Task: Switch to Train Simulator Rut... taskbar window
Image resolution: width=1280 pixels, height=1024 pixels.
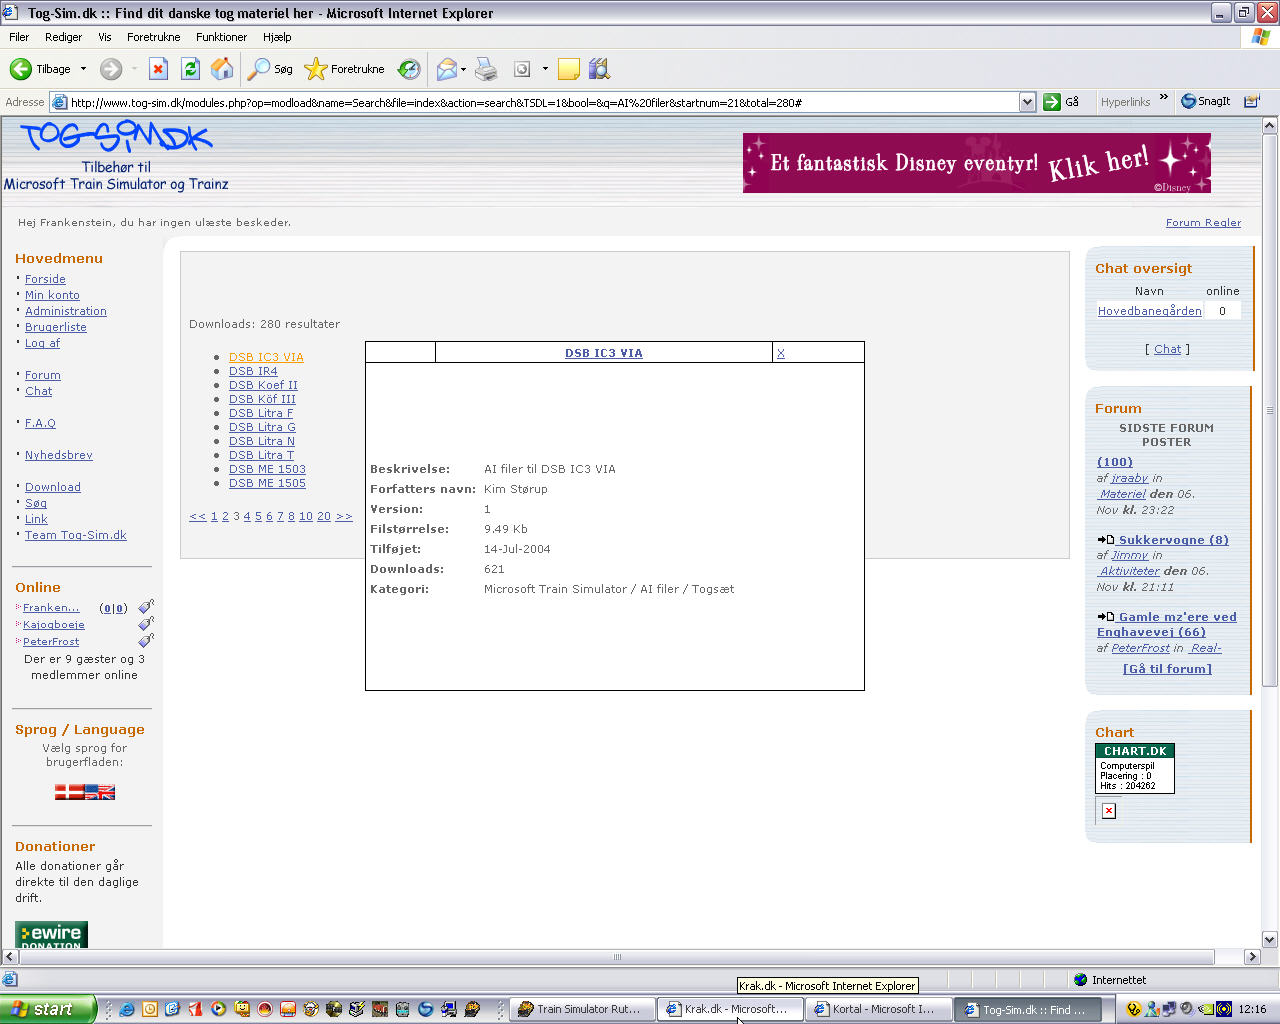Action: [x=580, y=1009]
